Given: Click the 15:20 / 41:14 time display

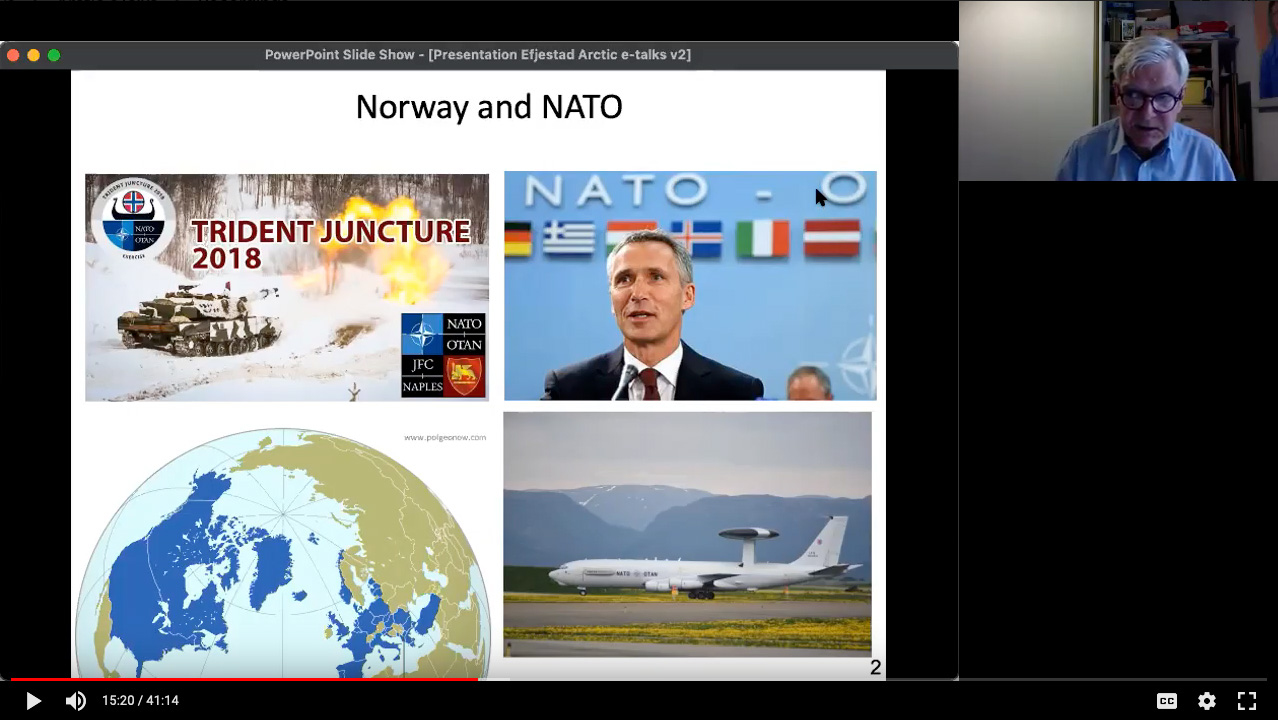Looking at the screenshot, I should tap(140, 701).
